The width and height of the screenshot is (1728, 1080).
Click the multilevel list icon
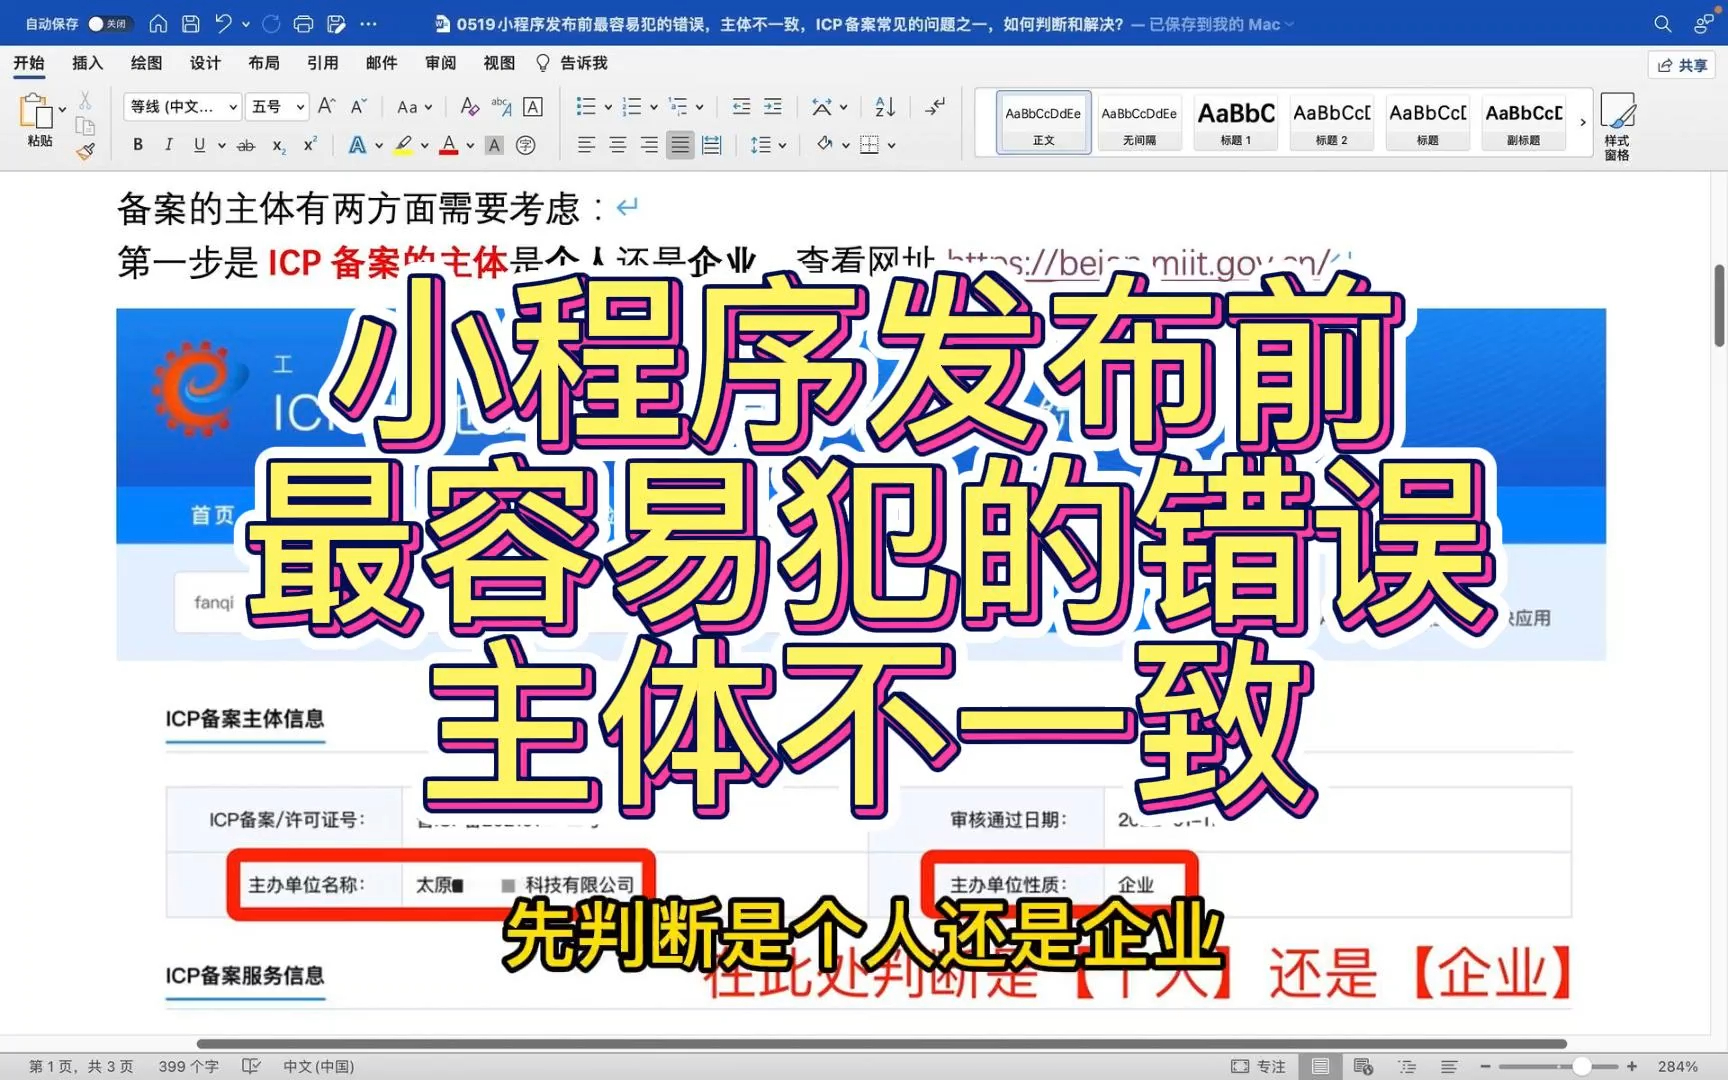[678, 106]
